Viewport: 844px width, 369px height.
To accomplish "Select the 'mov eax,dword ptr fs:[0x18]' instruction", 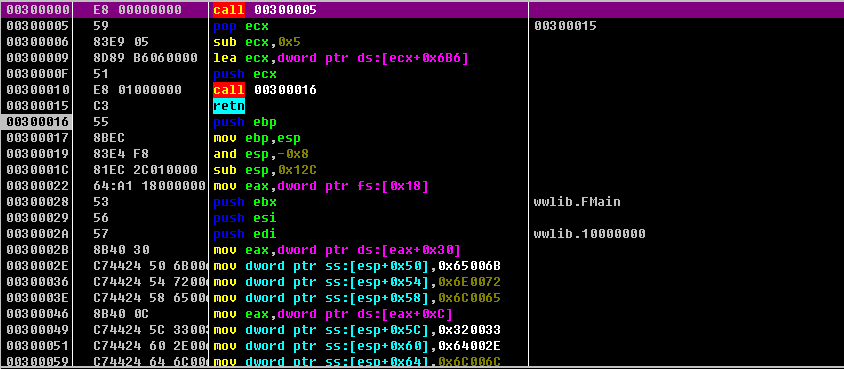I will 321,186.
